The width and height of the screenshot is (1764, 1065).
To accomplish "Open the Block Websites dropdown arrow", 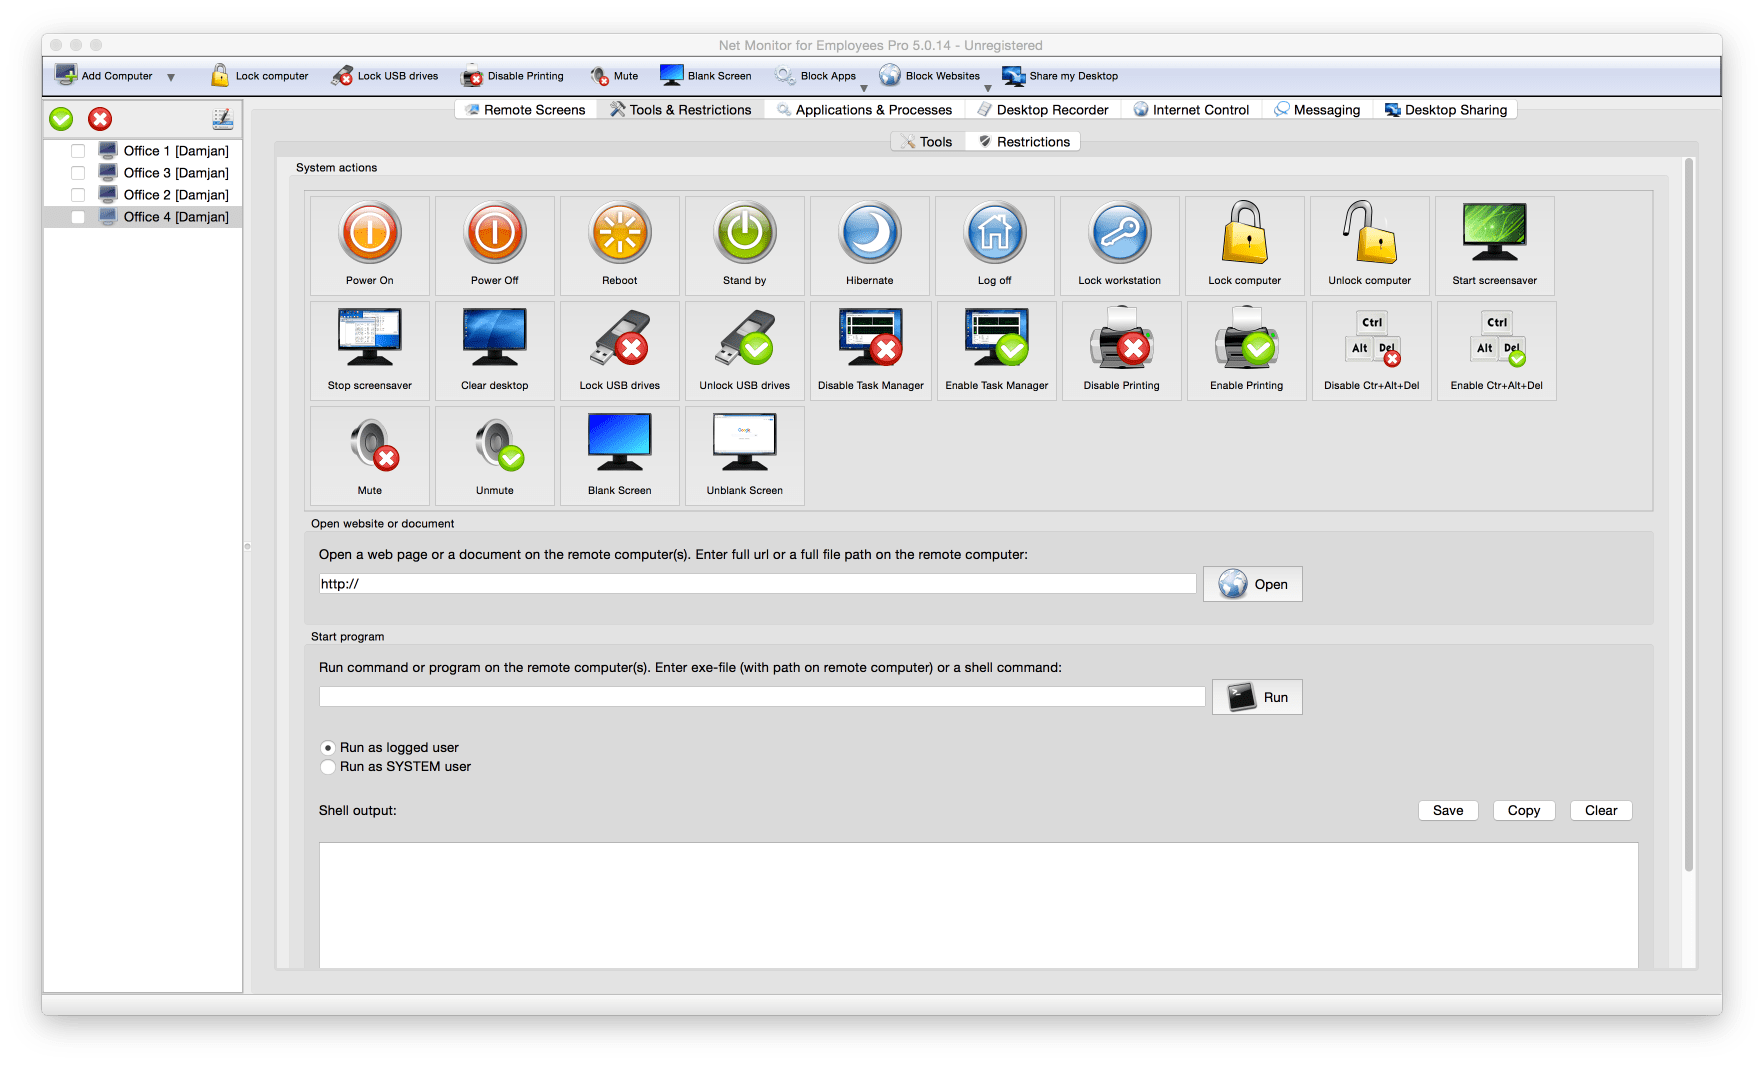I will coord(987,88).
